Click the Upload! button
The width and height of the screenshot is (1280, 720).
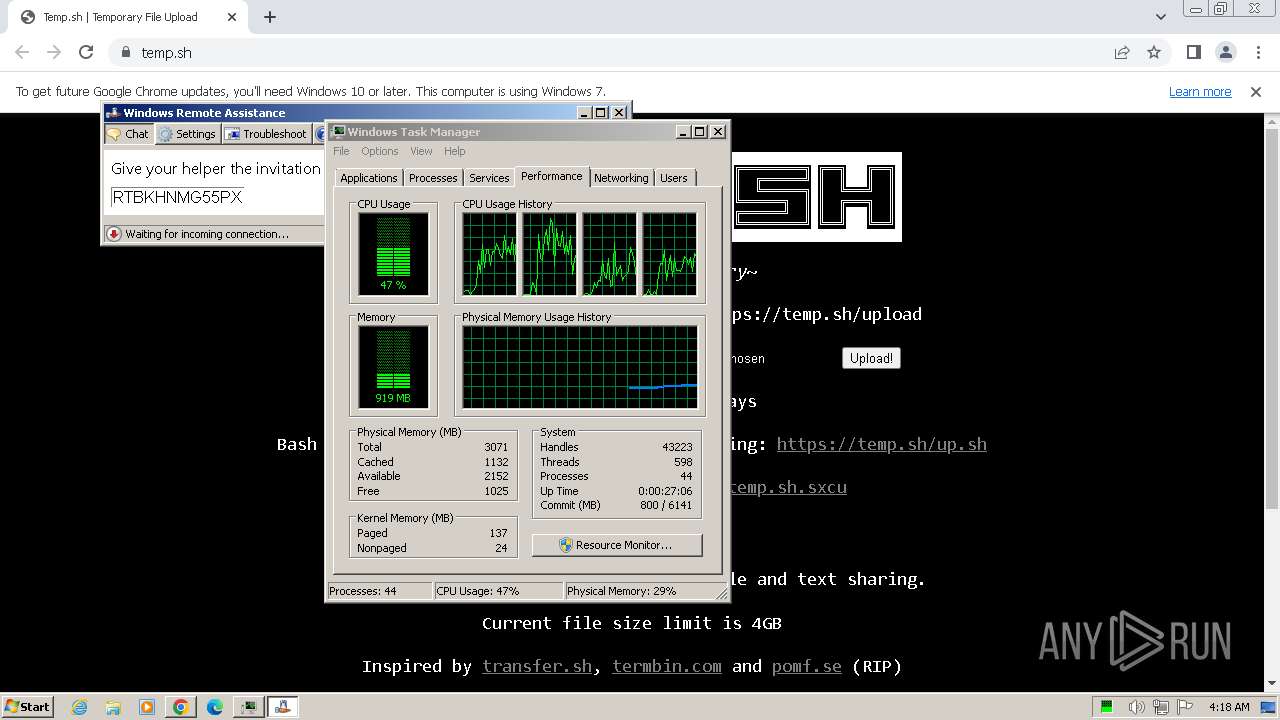click(871, 358)
